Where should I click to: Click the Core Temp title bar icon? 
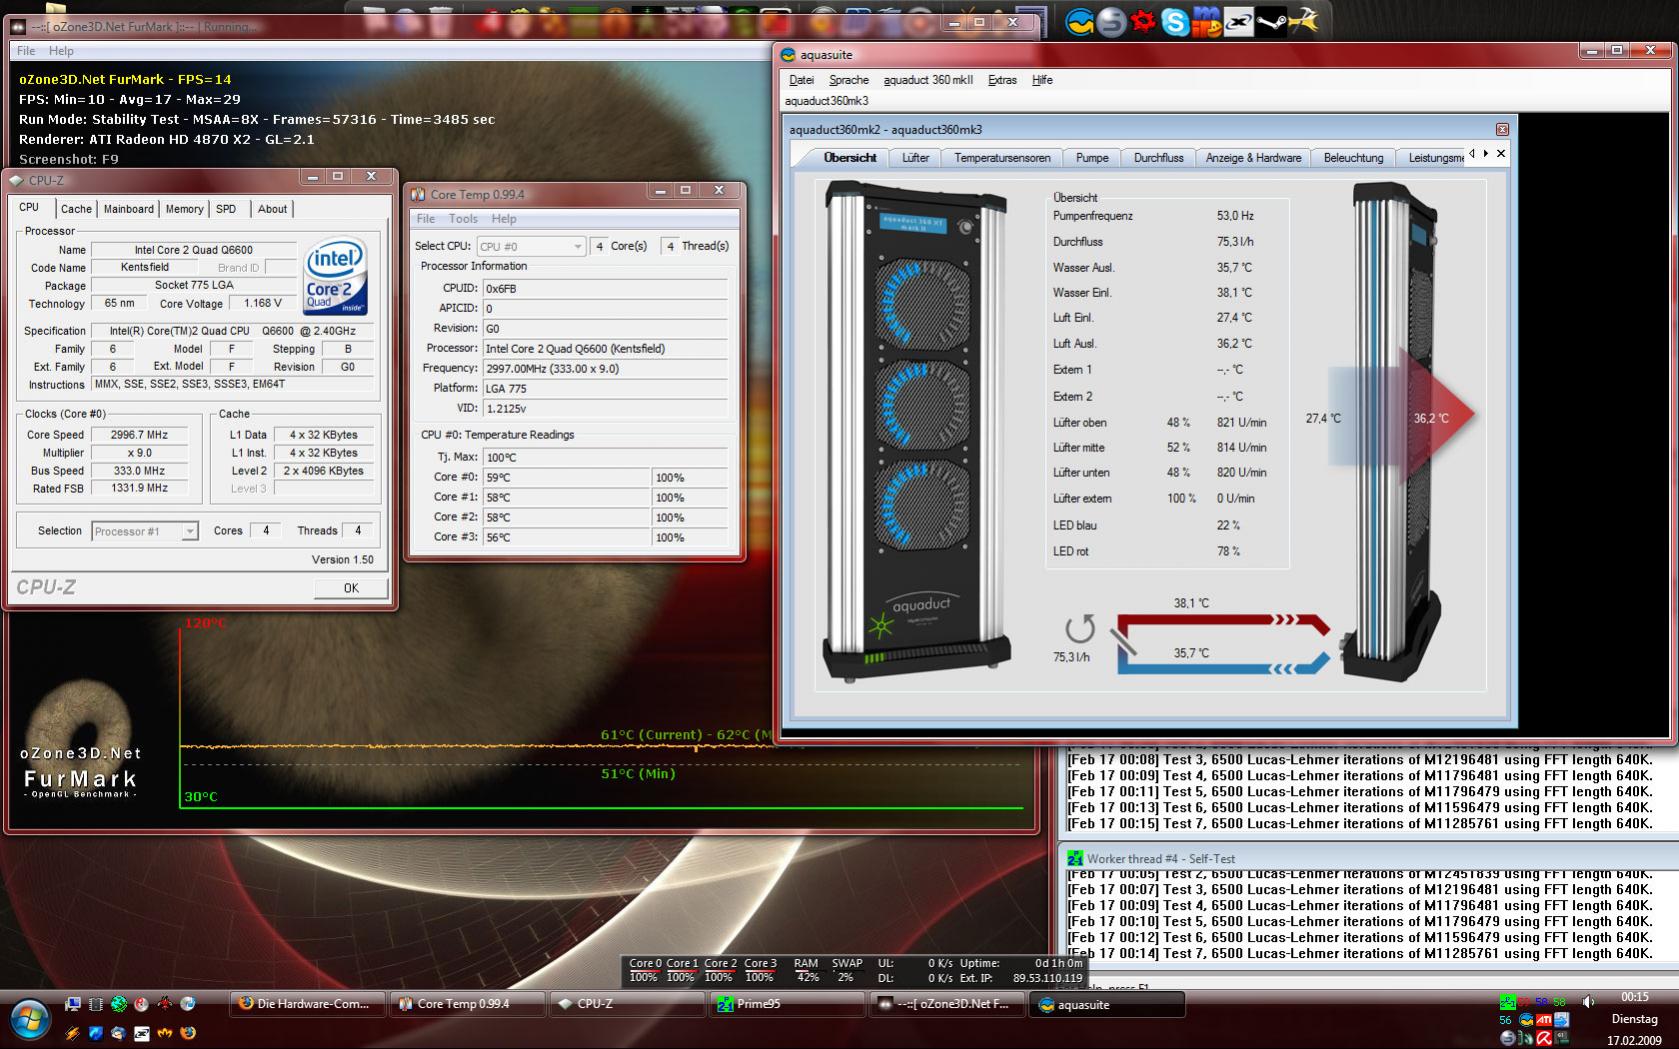(x=420, y=194)
